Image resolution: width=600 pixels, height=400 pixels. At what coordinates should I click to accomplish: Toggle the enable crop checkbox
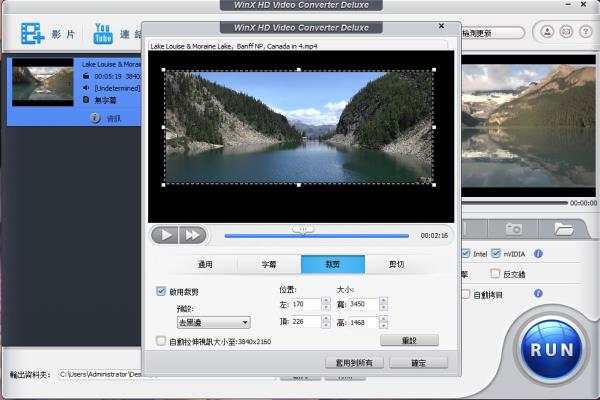tap(161, 291)
